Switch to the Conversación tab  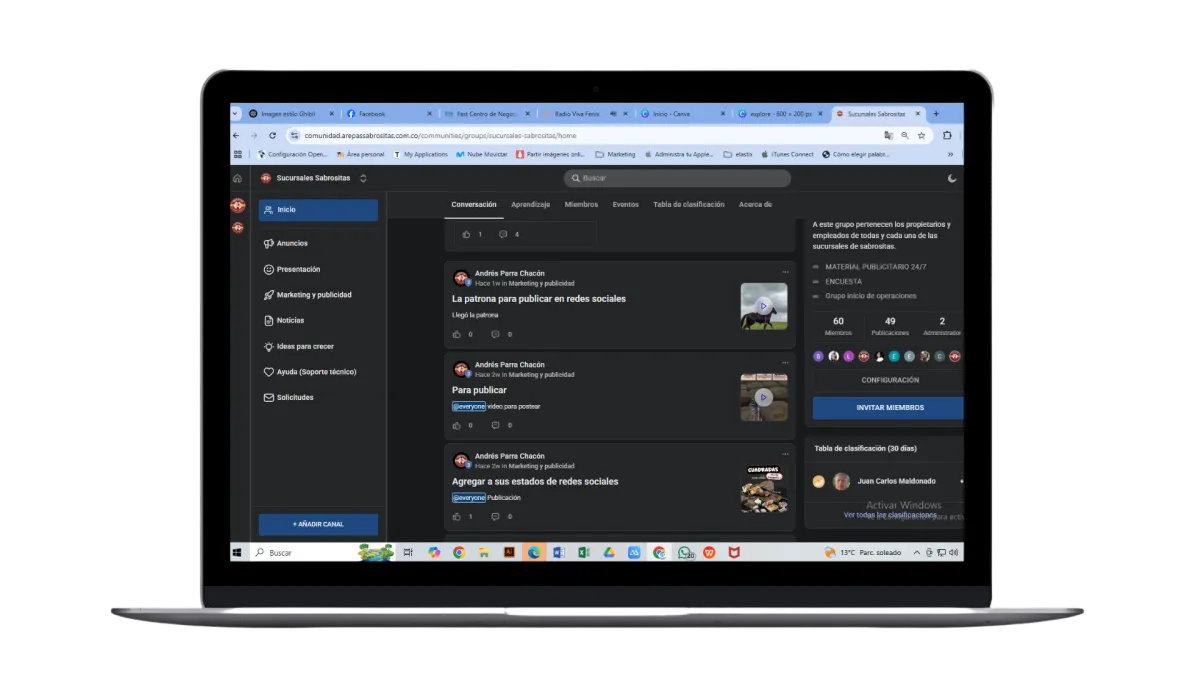(474, 205)
